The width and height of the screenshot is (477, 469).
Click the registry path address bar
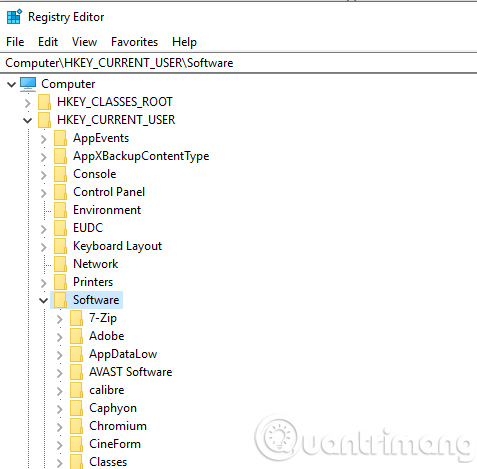point(238,63)
